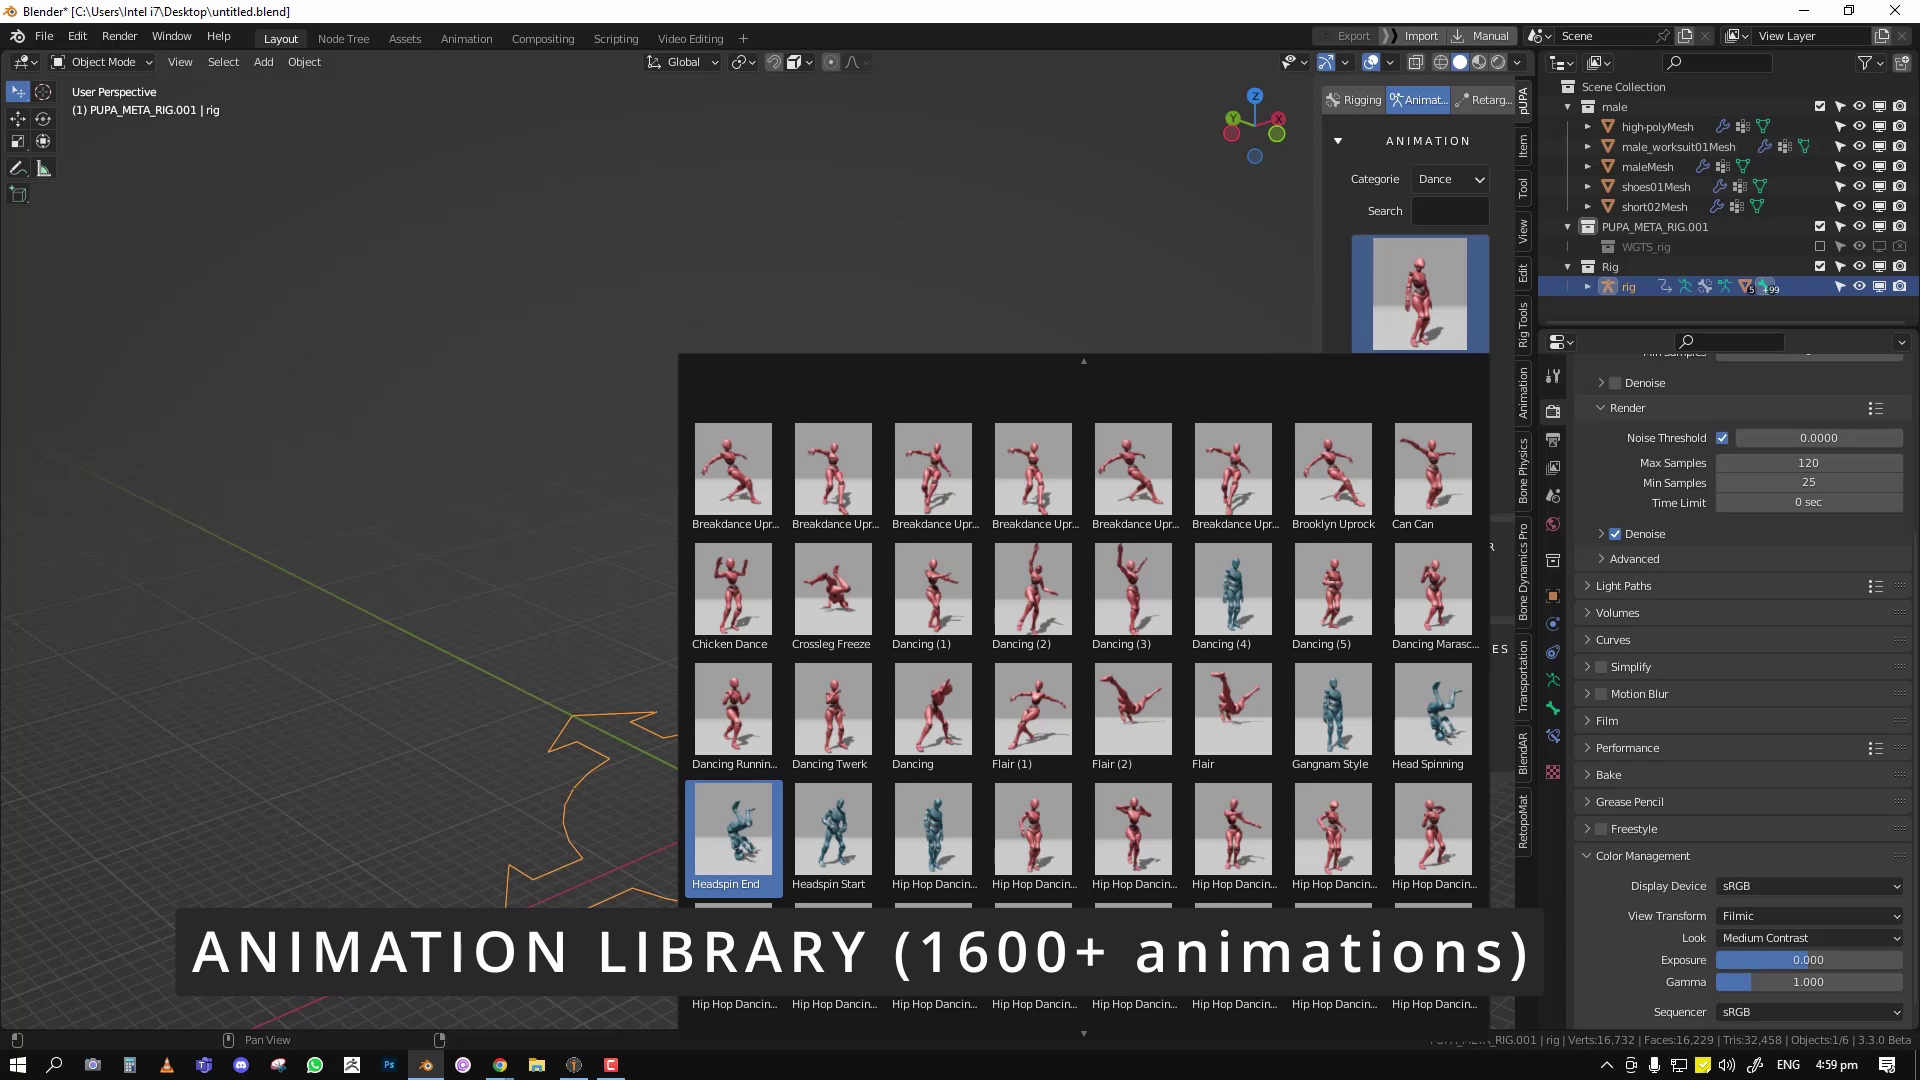Select the Rotate tool in the toolbar
Image resolution: width=1920 pixels, height=1080 pixels.
click(43, 118)
